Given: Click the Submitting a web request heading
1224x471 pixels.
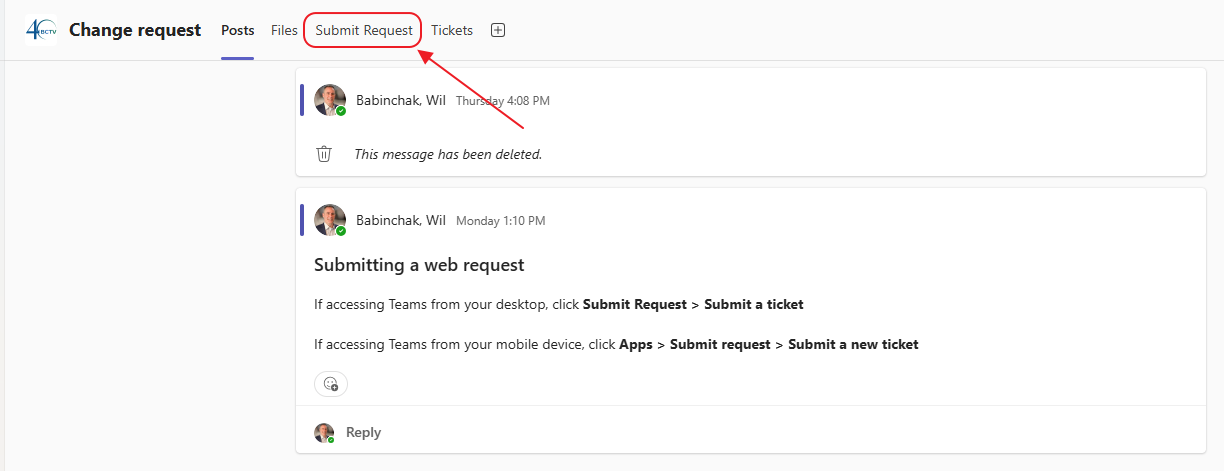Looking at the screenshot, I should point(419,265).
